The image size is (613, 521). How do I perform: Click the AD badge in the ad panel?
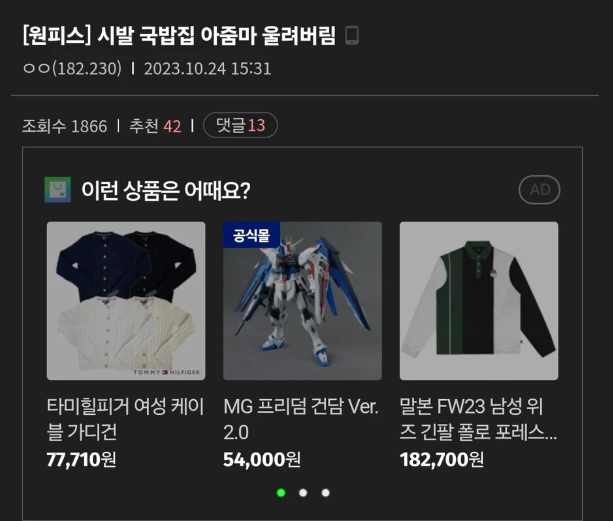[540, 190]
